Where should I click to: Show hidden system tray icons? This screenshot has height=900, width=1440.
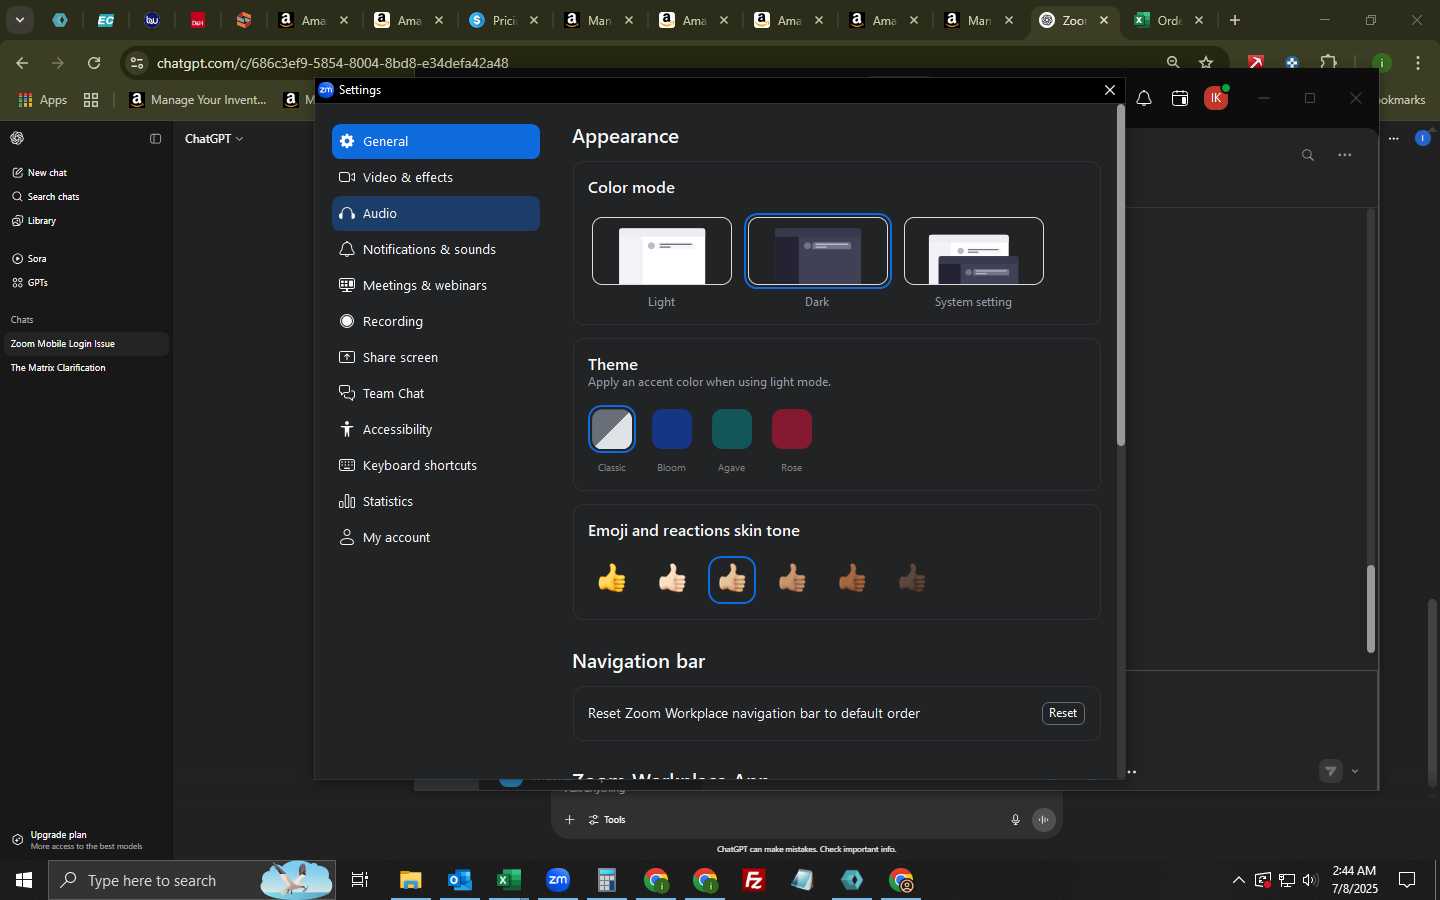pyautogui.click(x=1238, y=880)
